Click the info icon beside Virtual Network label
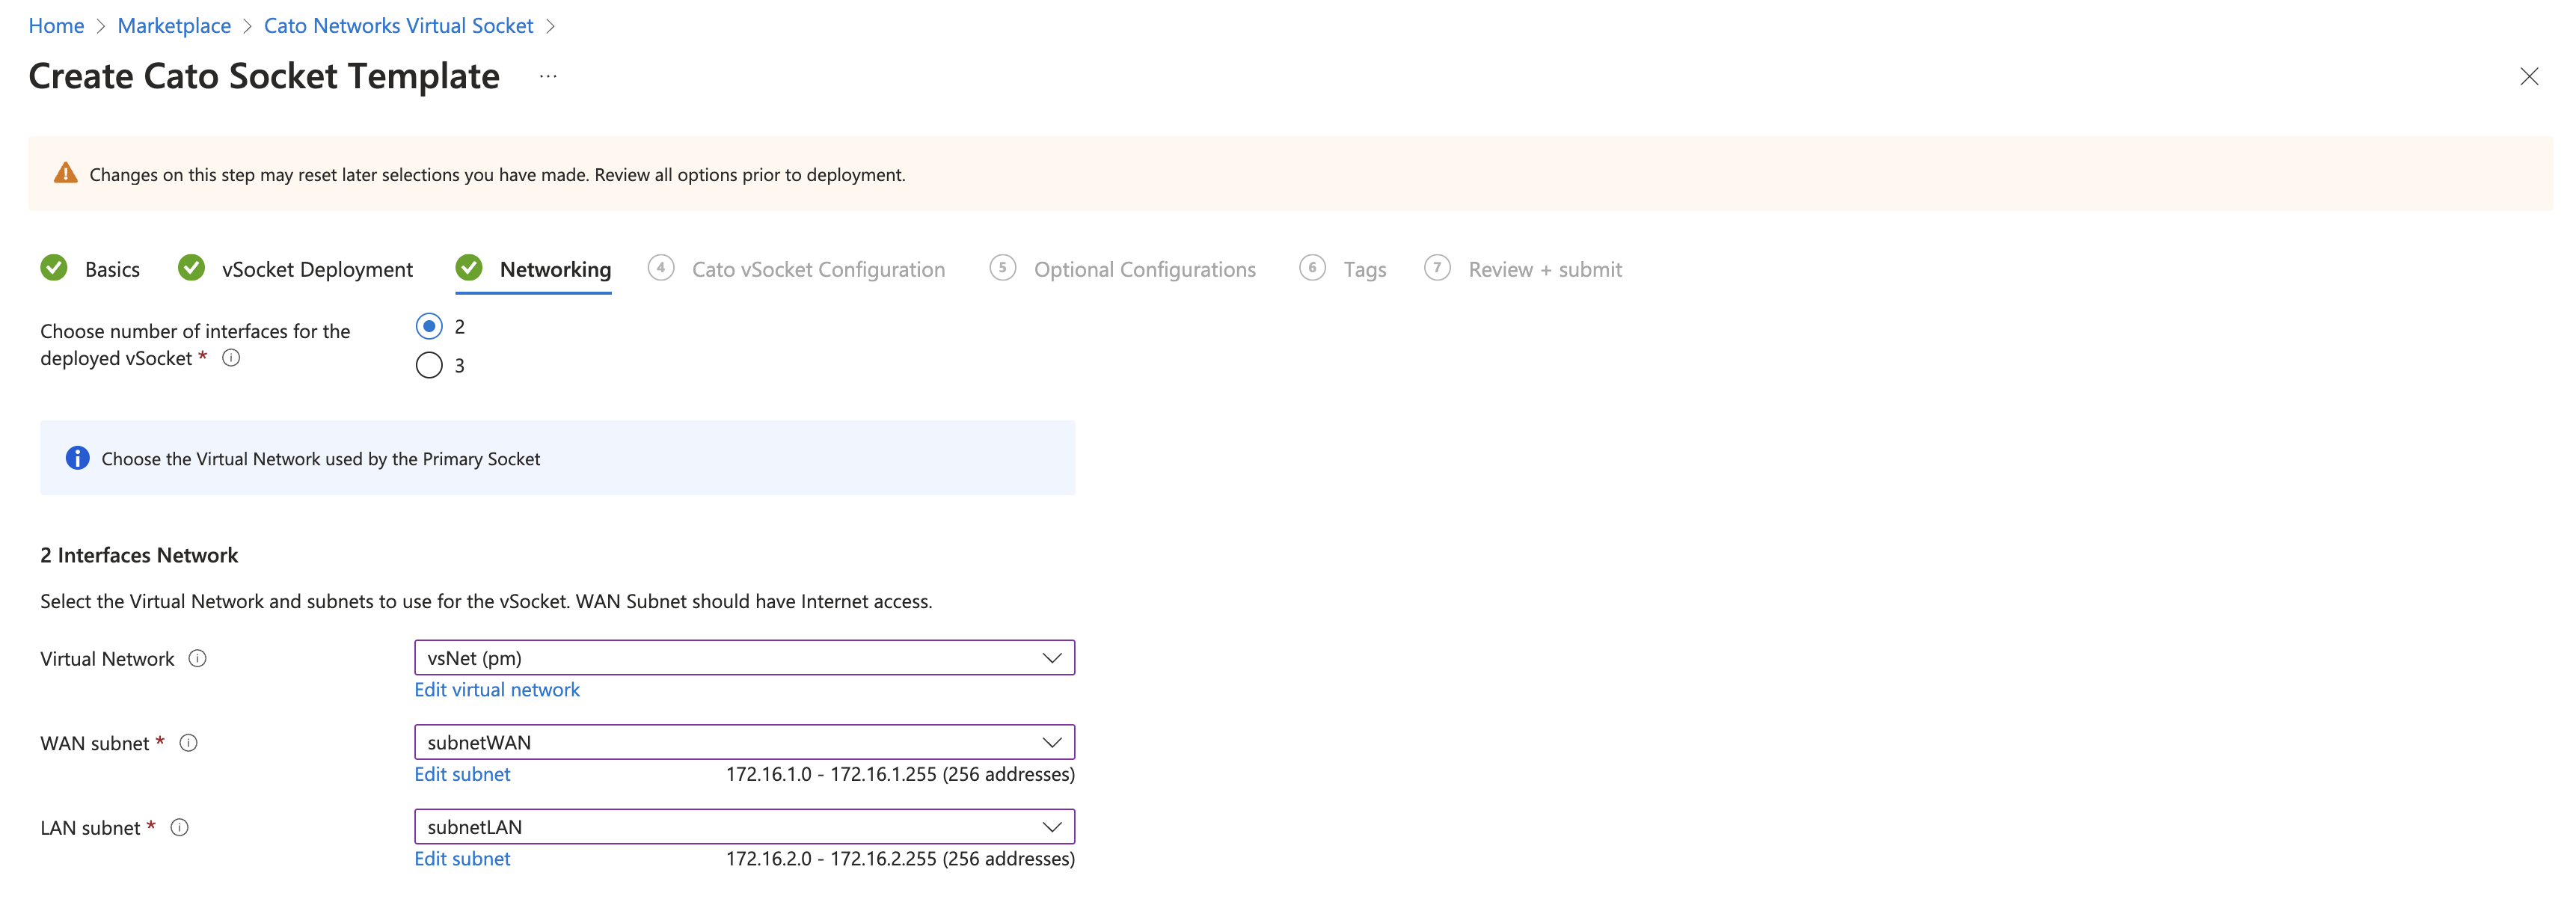The image size is (2576, 923). pyautogui.click(x=197, y=658)
